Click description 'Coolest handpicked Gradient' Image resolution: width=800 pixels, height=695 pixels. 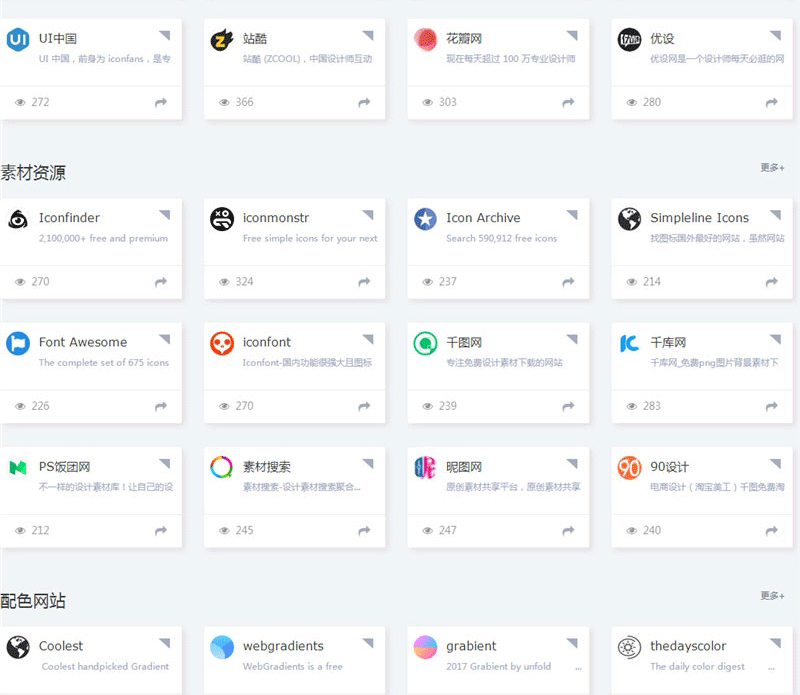[x=105, y=666]
